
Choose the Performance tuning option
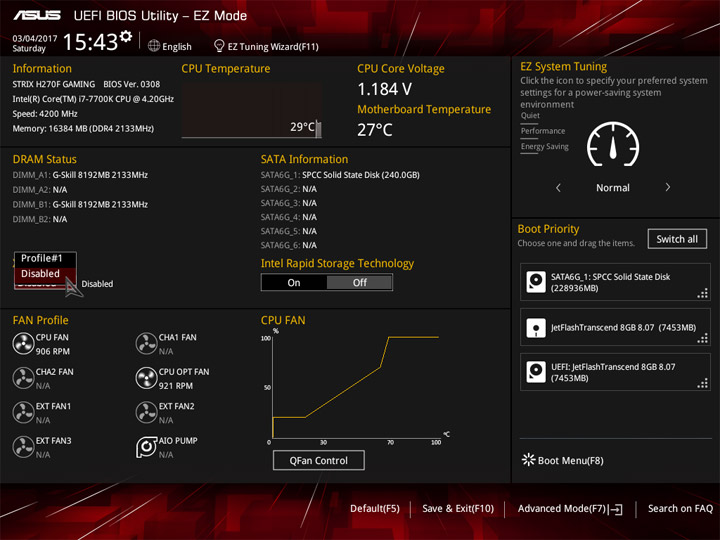click(x=543, y=131)
